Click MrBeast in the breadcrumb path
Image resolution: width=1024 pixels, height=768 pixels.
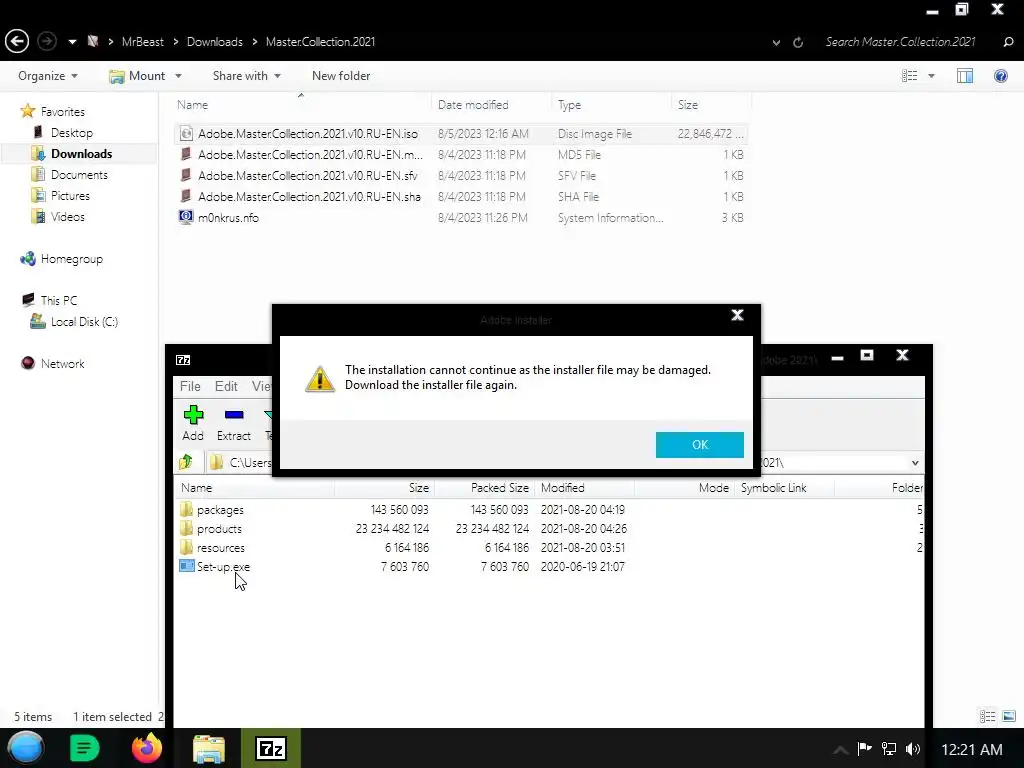point(142,42)
